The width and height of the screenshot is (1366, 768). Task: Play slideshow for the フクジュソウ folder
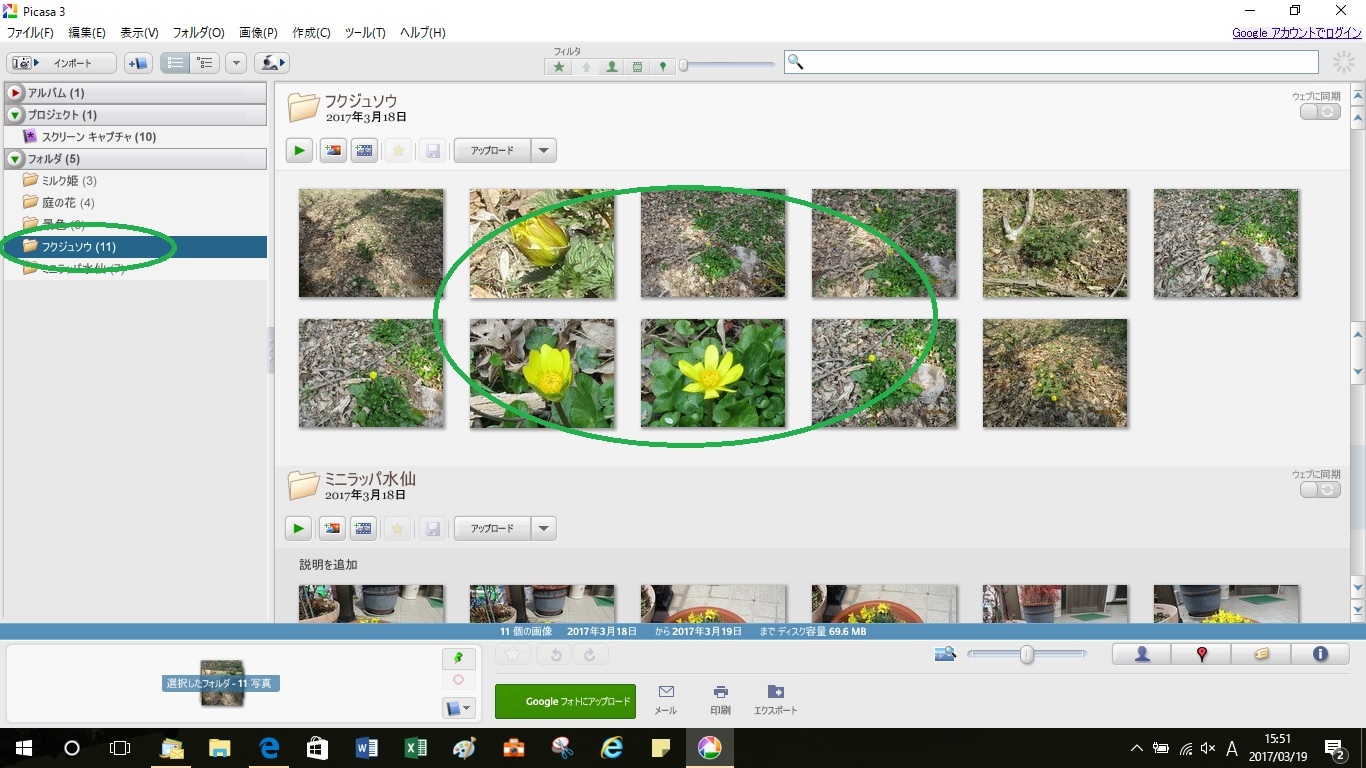pyautogui.click(x=299, y=151)
